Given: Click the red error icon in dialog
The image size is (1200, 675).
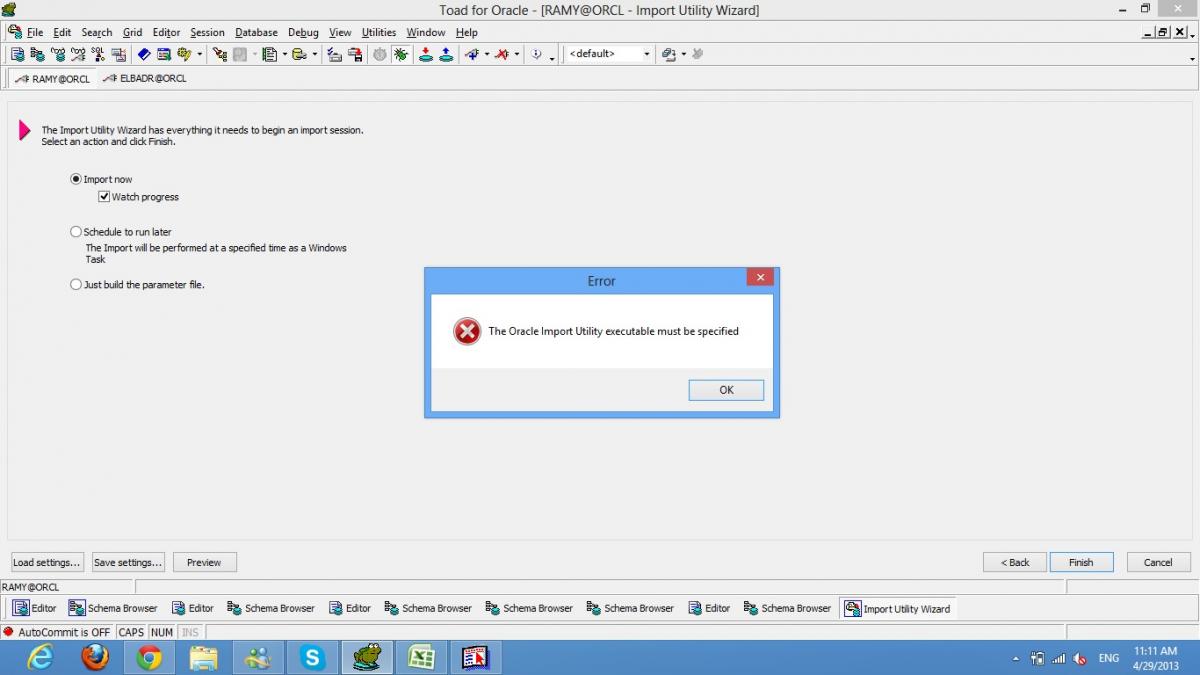Looking at the screenshot, I should pyautogui.click(x=467, y=331).
